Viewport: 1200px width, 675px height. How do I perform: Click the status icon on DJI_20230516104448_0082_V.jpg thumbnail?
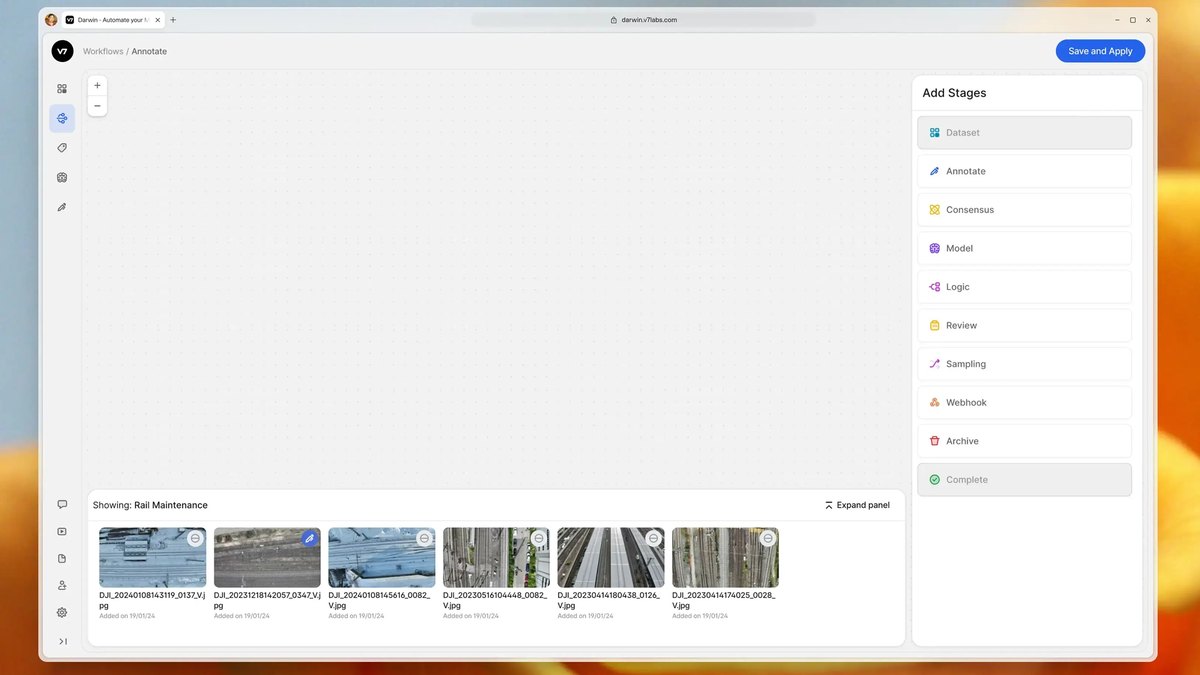539,538
